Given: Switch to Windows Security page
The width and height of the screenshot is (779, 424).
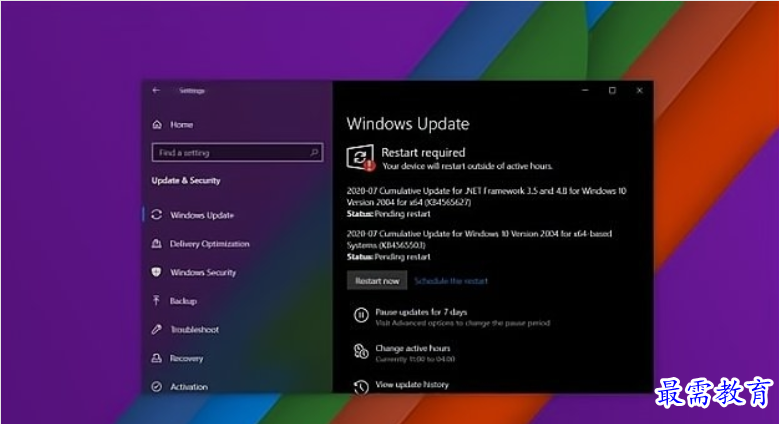Looking at the screenshot, I should tap(203, 272).
